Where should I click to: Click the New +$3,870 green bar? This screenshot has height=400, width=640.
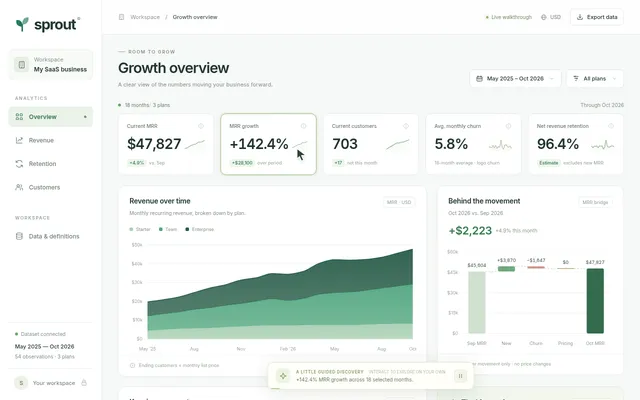[506, 269]
